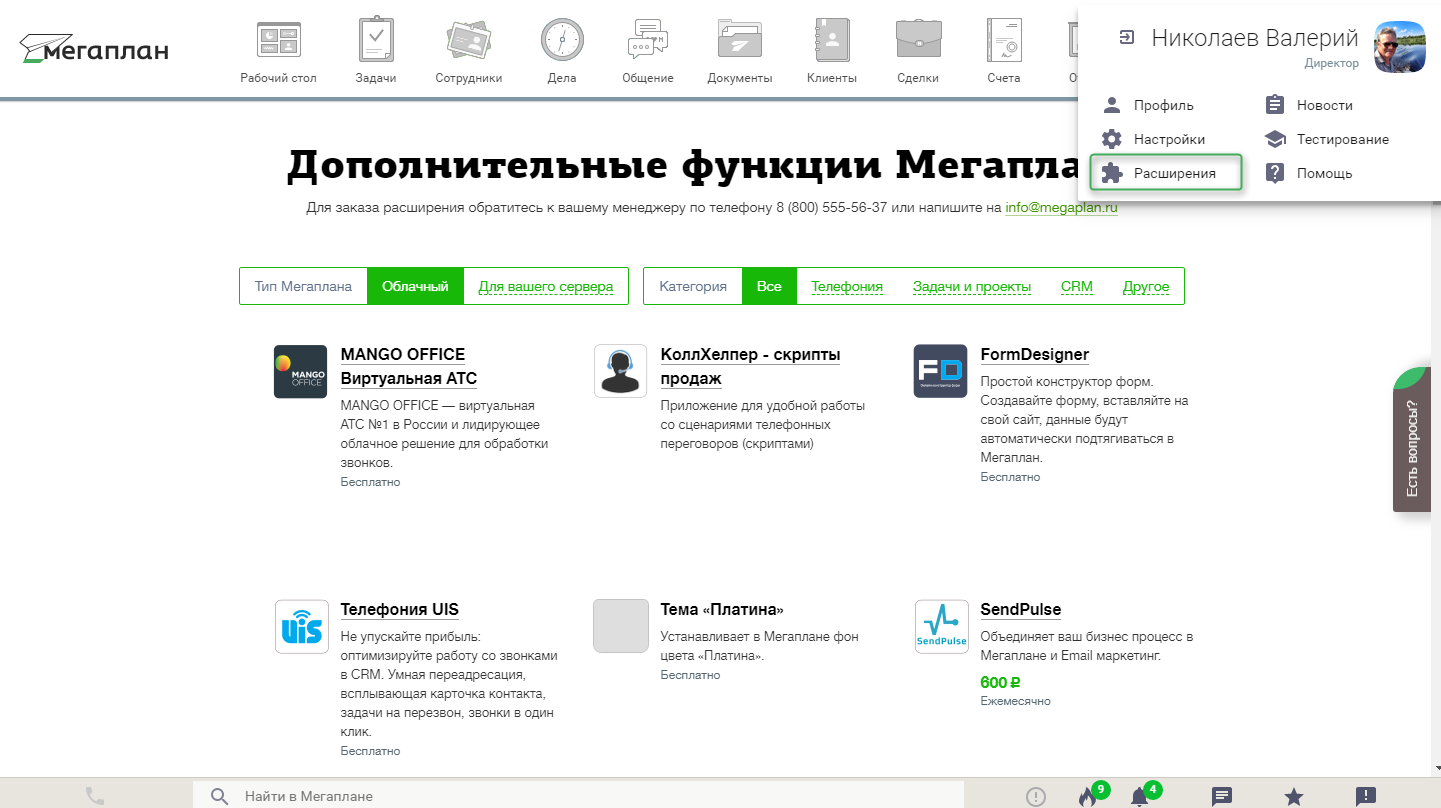The width and height of the screenshot is (1441, 808).
Task: Filter extensions by CRM
Action: 1077,286
